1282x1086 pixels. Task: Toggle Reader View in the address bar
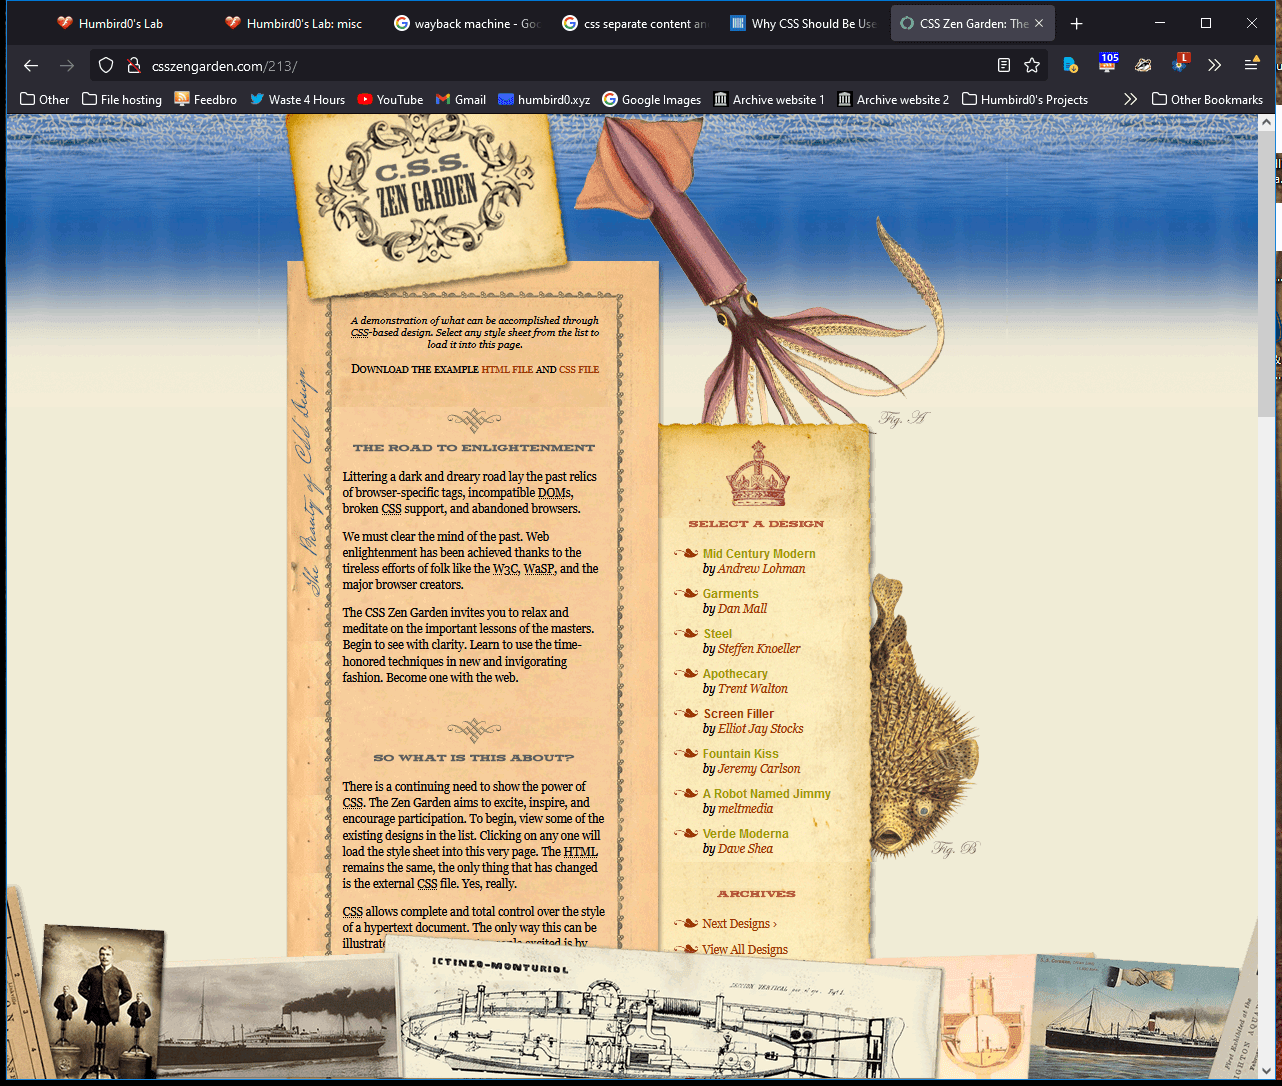tap(1004, 66)
